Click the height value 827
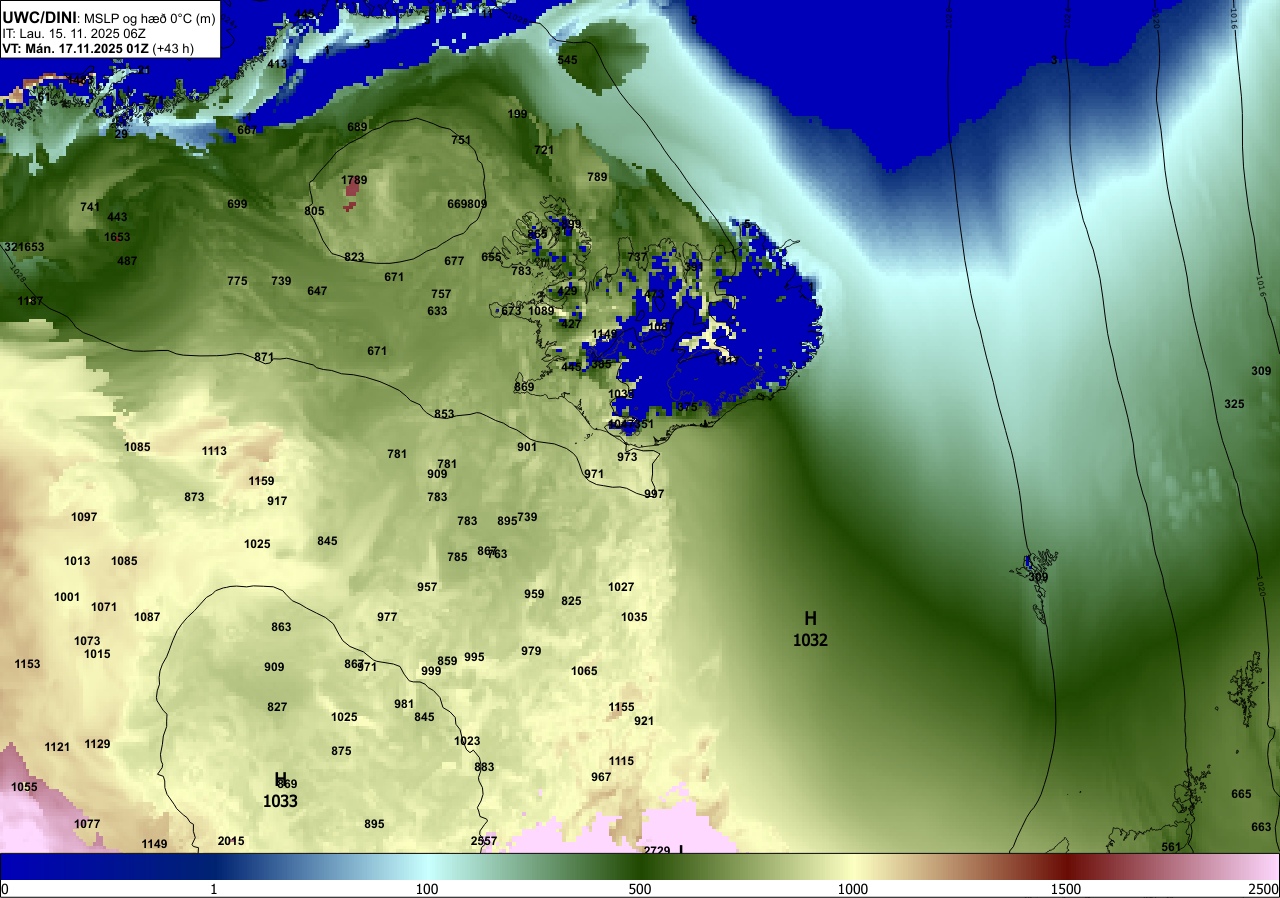1280x898 pixels. click(x=277, y=707)
